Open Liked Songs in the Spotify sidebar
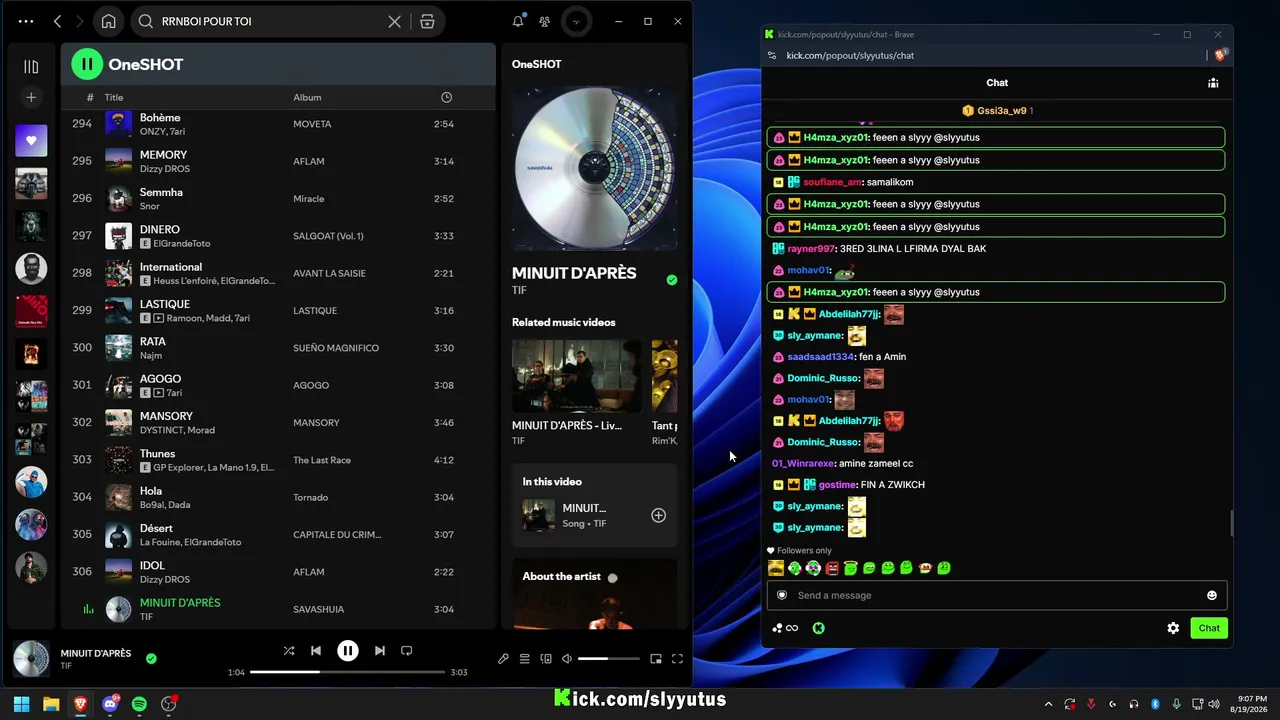 point(31,141)
